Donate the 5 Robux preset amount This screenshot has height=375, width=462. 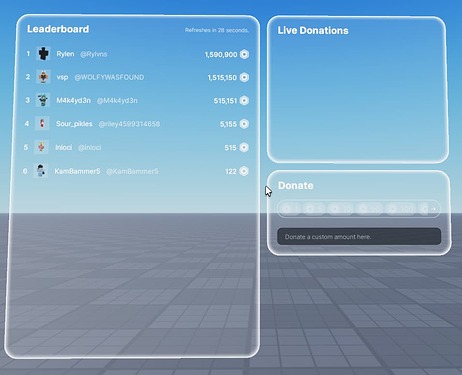click(314, 209)
